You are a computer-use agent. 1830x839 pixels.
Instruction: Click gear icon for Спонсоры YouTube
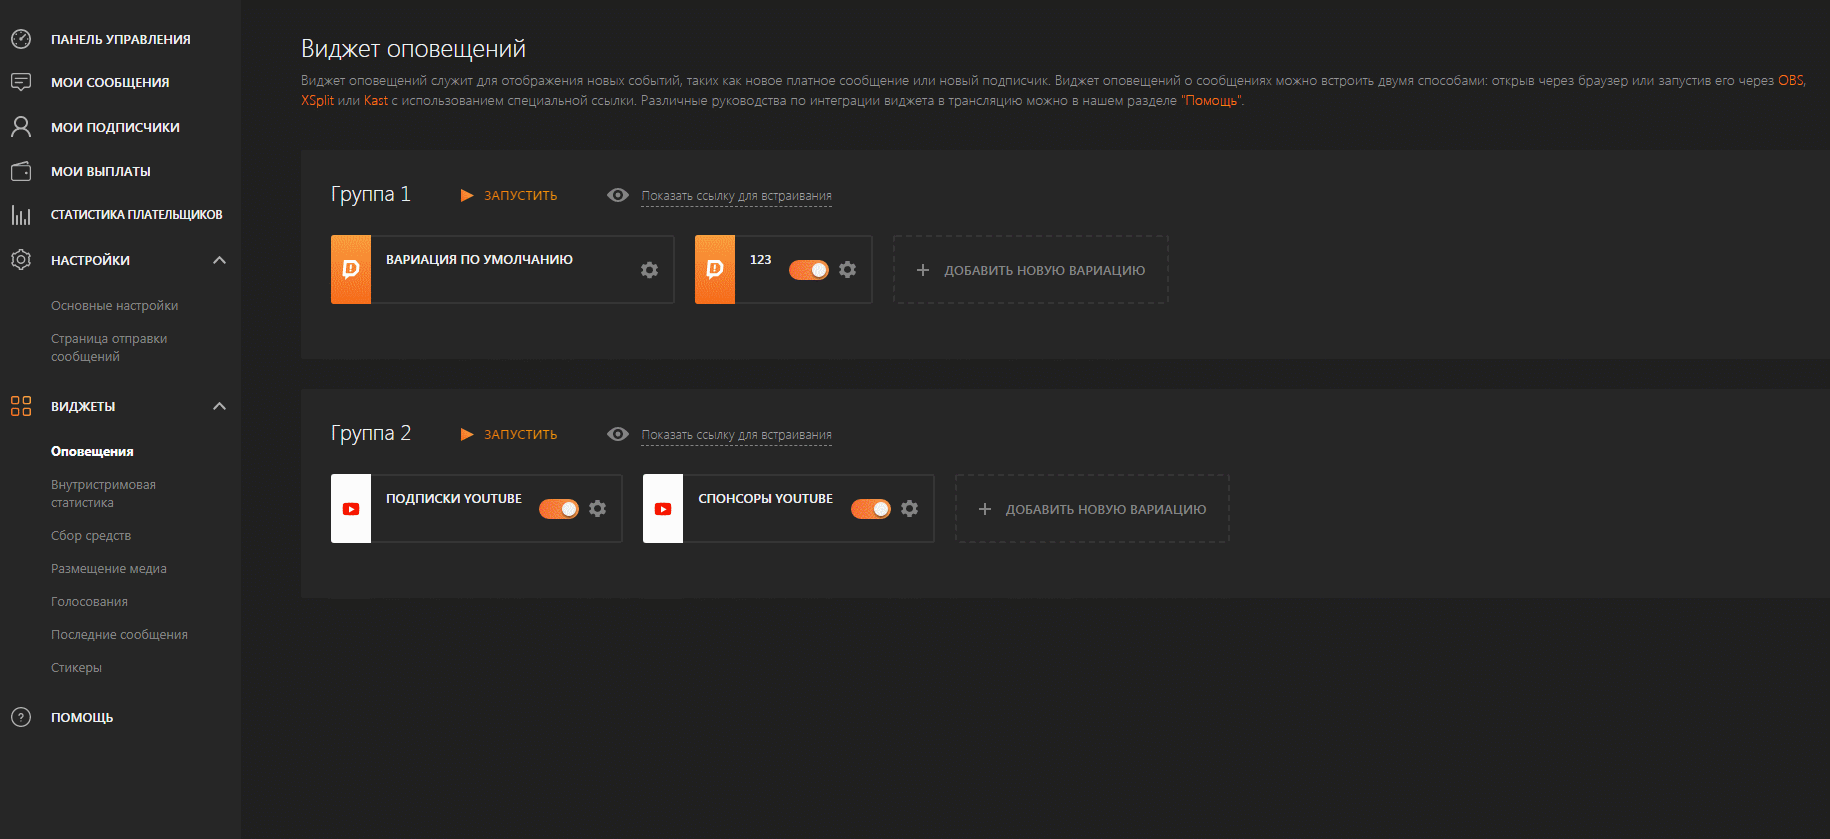pos(909,509)
